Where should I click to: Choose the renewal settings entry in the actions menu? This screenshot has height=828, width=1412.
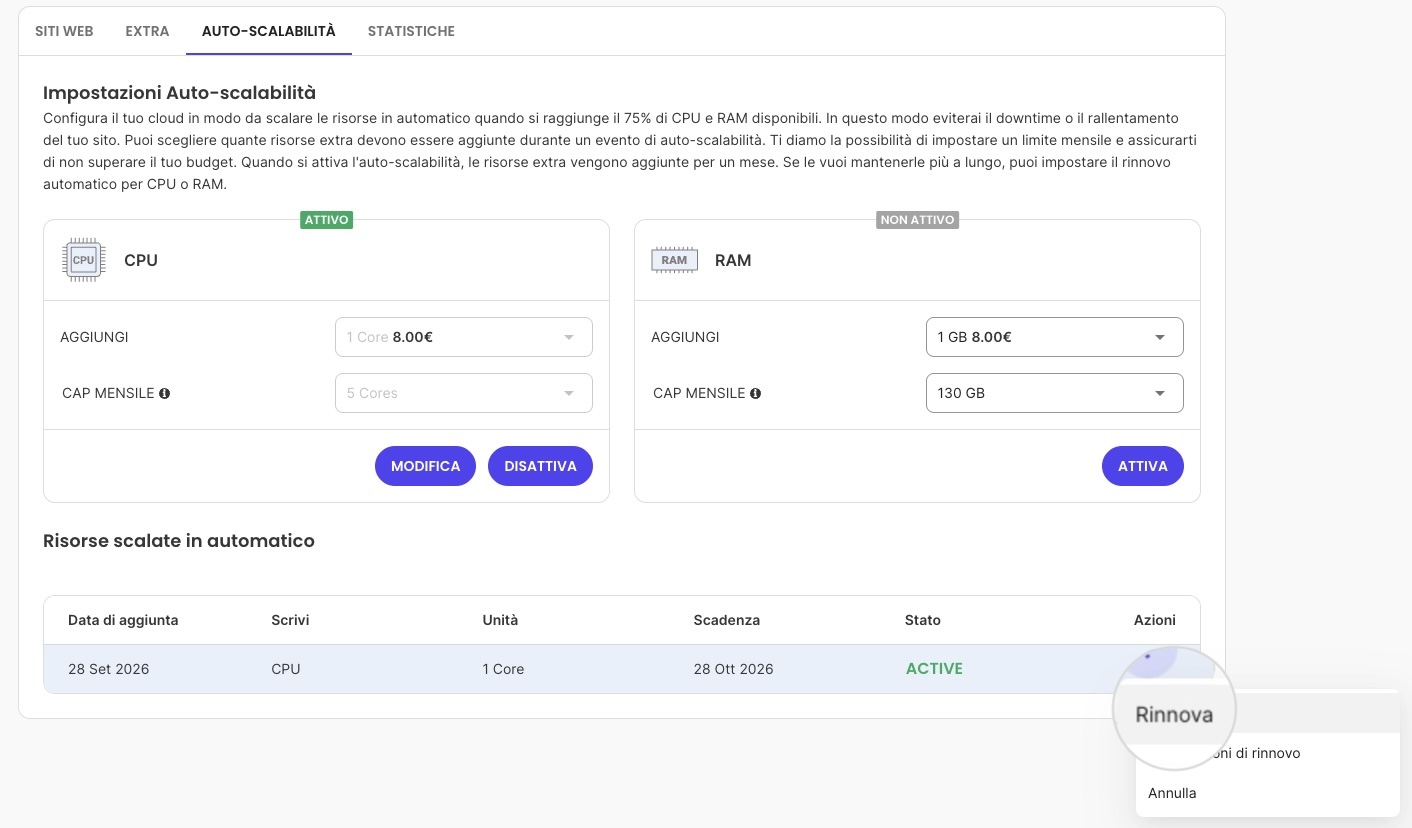(1267, 753)
